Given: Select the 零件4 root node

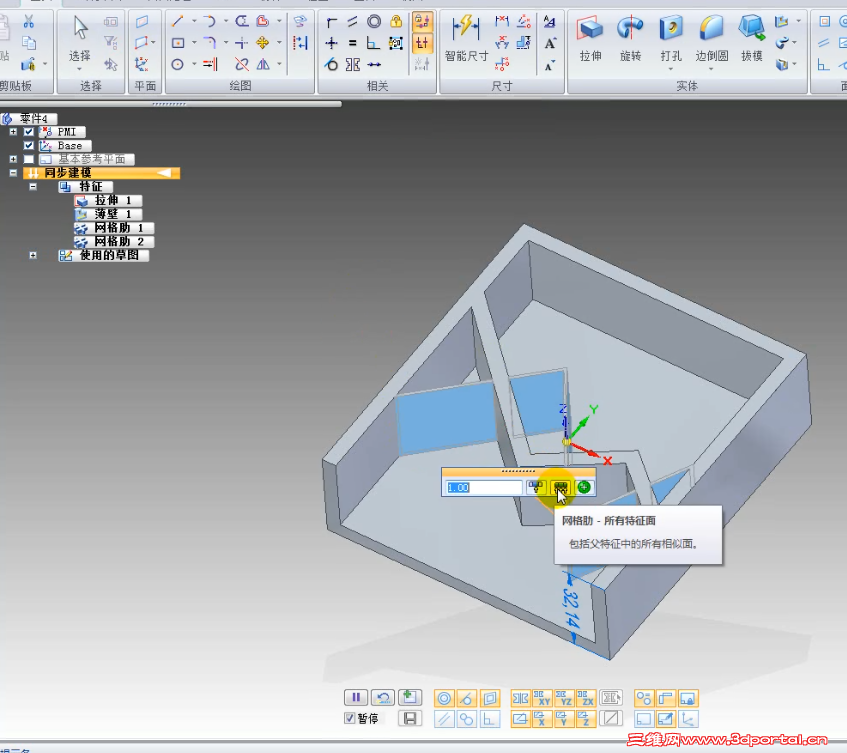Looking at the screenshot, I should coord(29,118).
